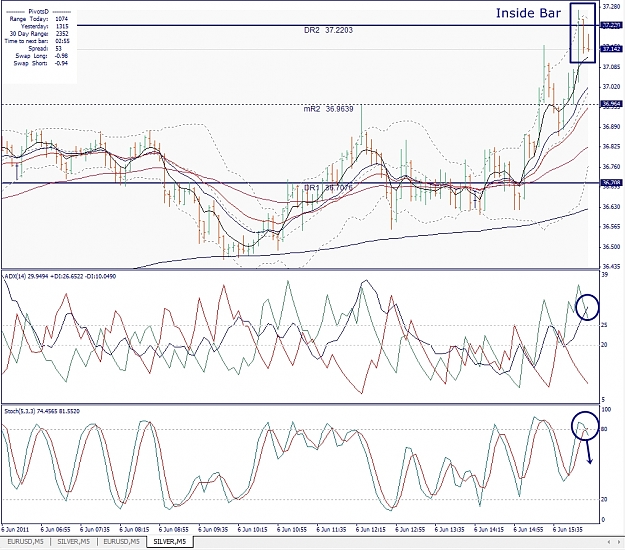This screenshot has width=625, height=550.
Task: Open the inactive SILVER,M5 chart tab
Action: click(x=74, y=542)
